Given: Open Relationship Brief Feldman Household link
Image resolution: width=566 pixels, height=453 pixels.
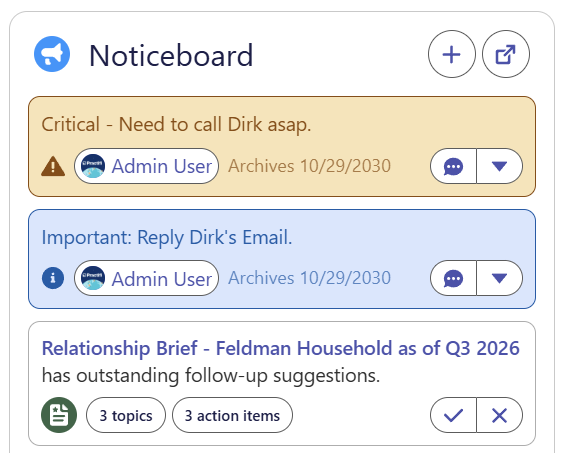Looking at the screenshot, I should point(280,348).
